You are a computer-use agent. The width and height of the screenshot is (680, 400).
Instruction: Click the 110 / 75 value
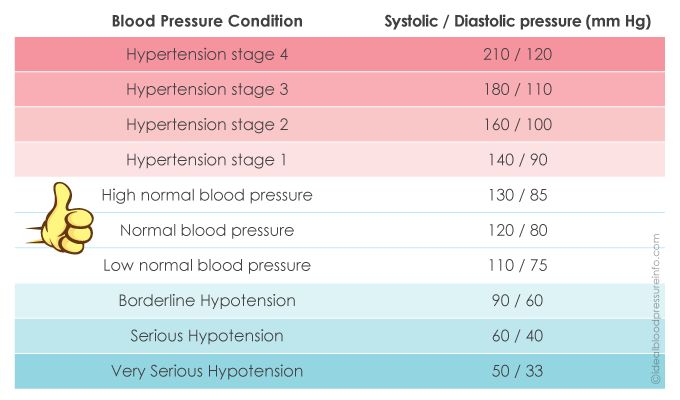pyautogui.click(x=519, y=265)
